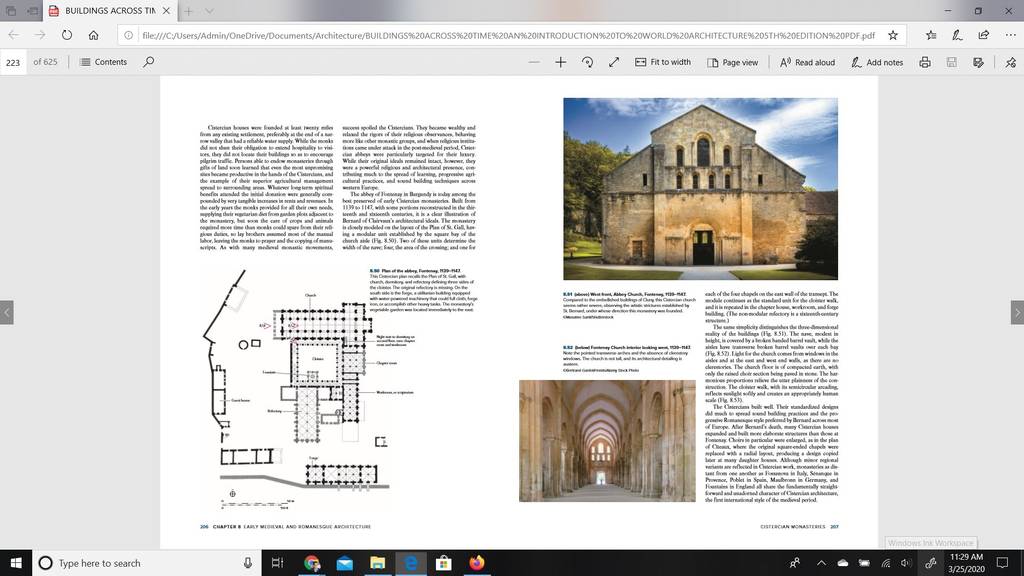Click the forward navigation arrow
The image size is (1024, 576).
(x=40, y=35)
